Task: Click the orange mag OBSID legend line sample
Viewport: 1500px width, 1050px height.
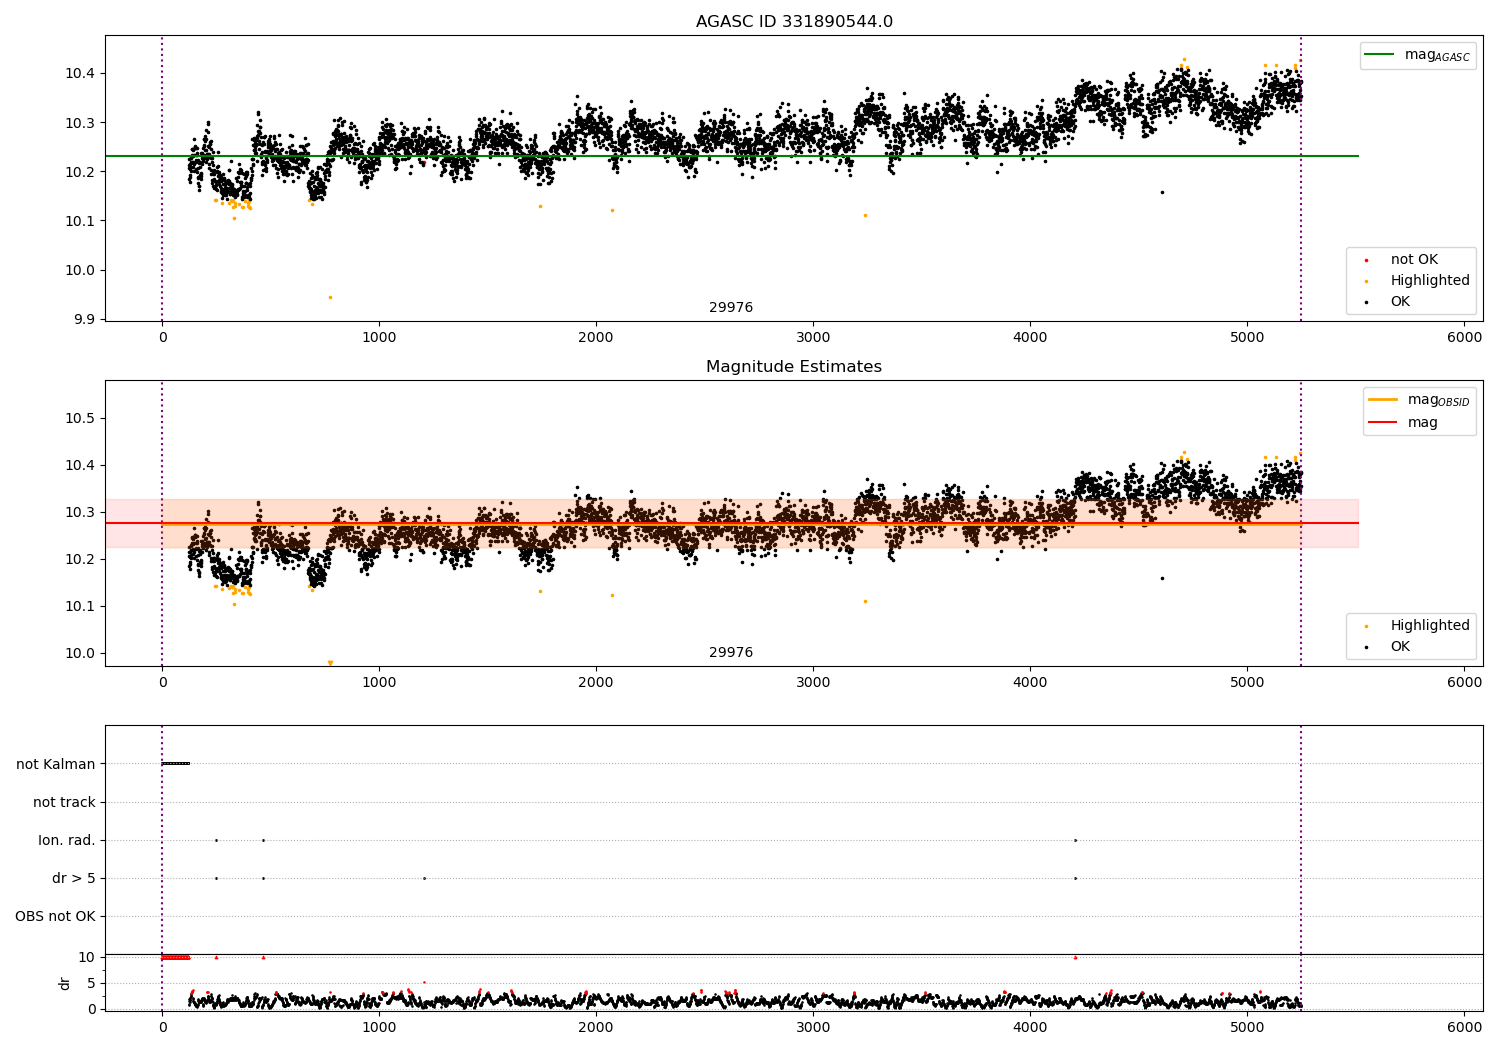Action: (1383, 400)
